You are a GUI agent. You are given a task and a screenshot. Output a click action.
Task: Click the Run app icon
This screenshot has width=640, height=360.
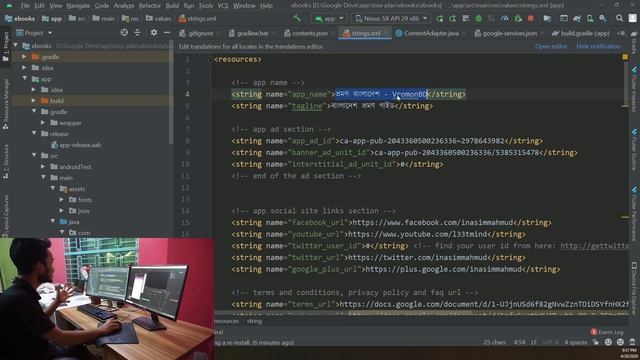[x=440, y=18]
